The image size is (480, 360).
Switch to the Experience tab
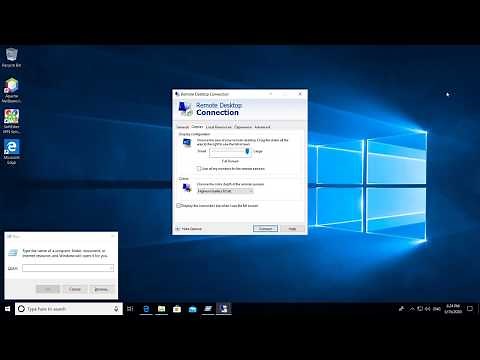coord(243,127)
